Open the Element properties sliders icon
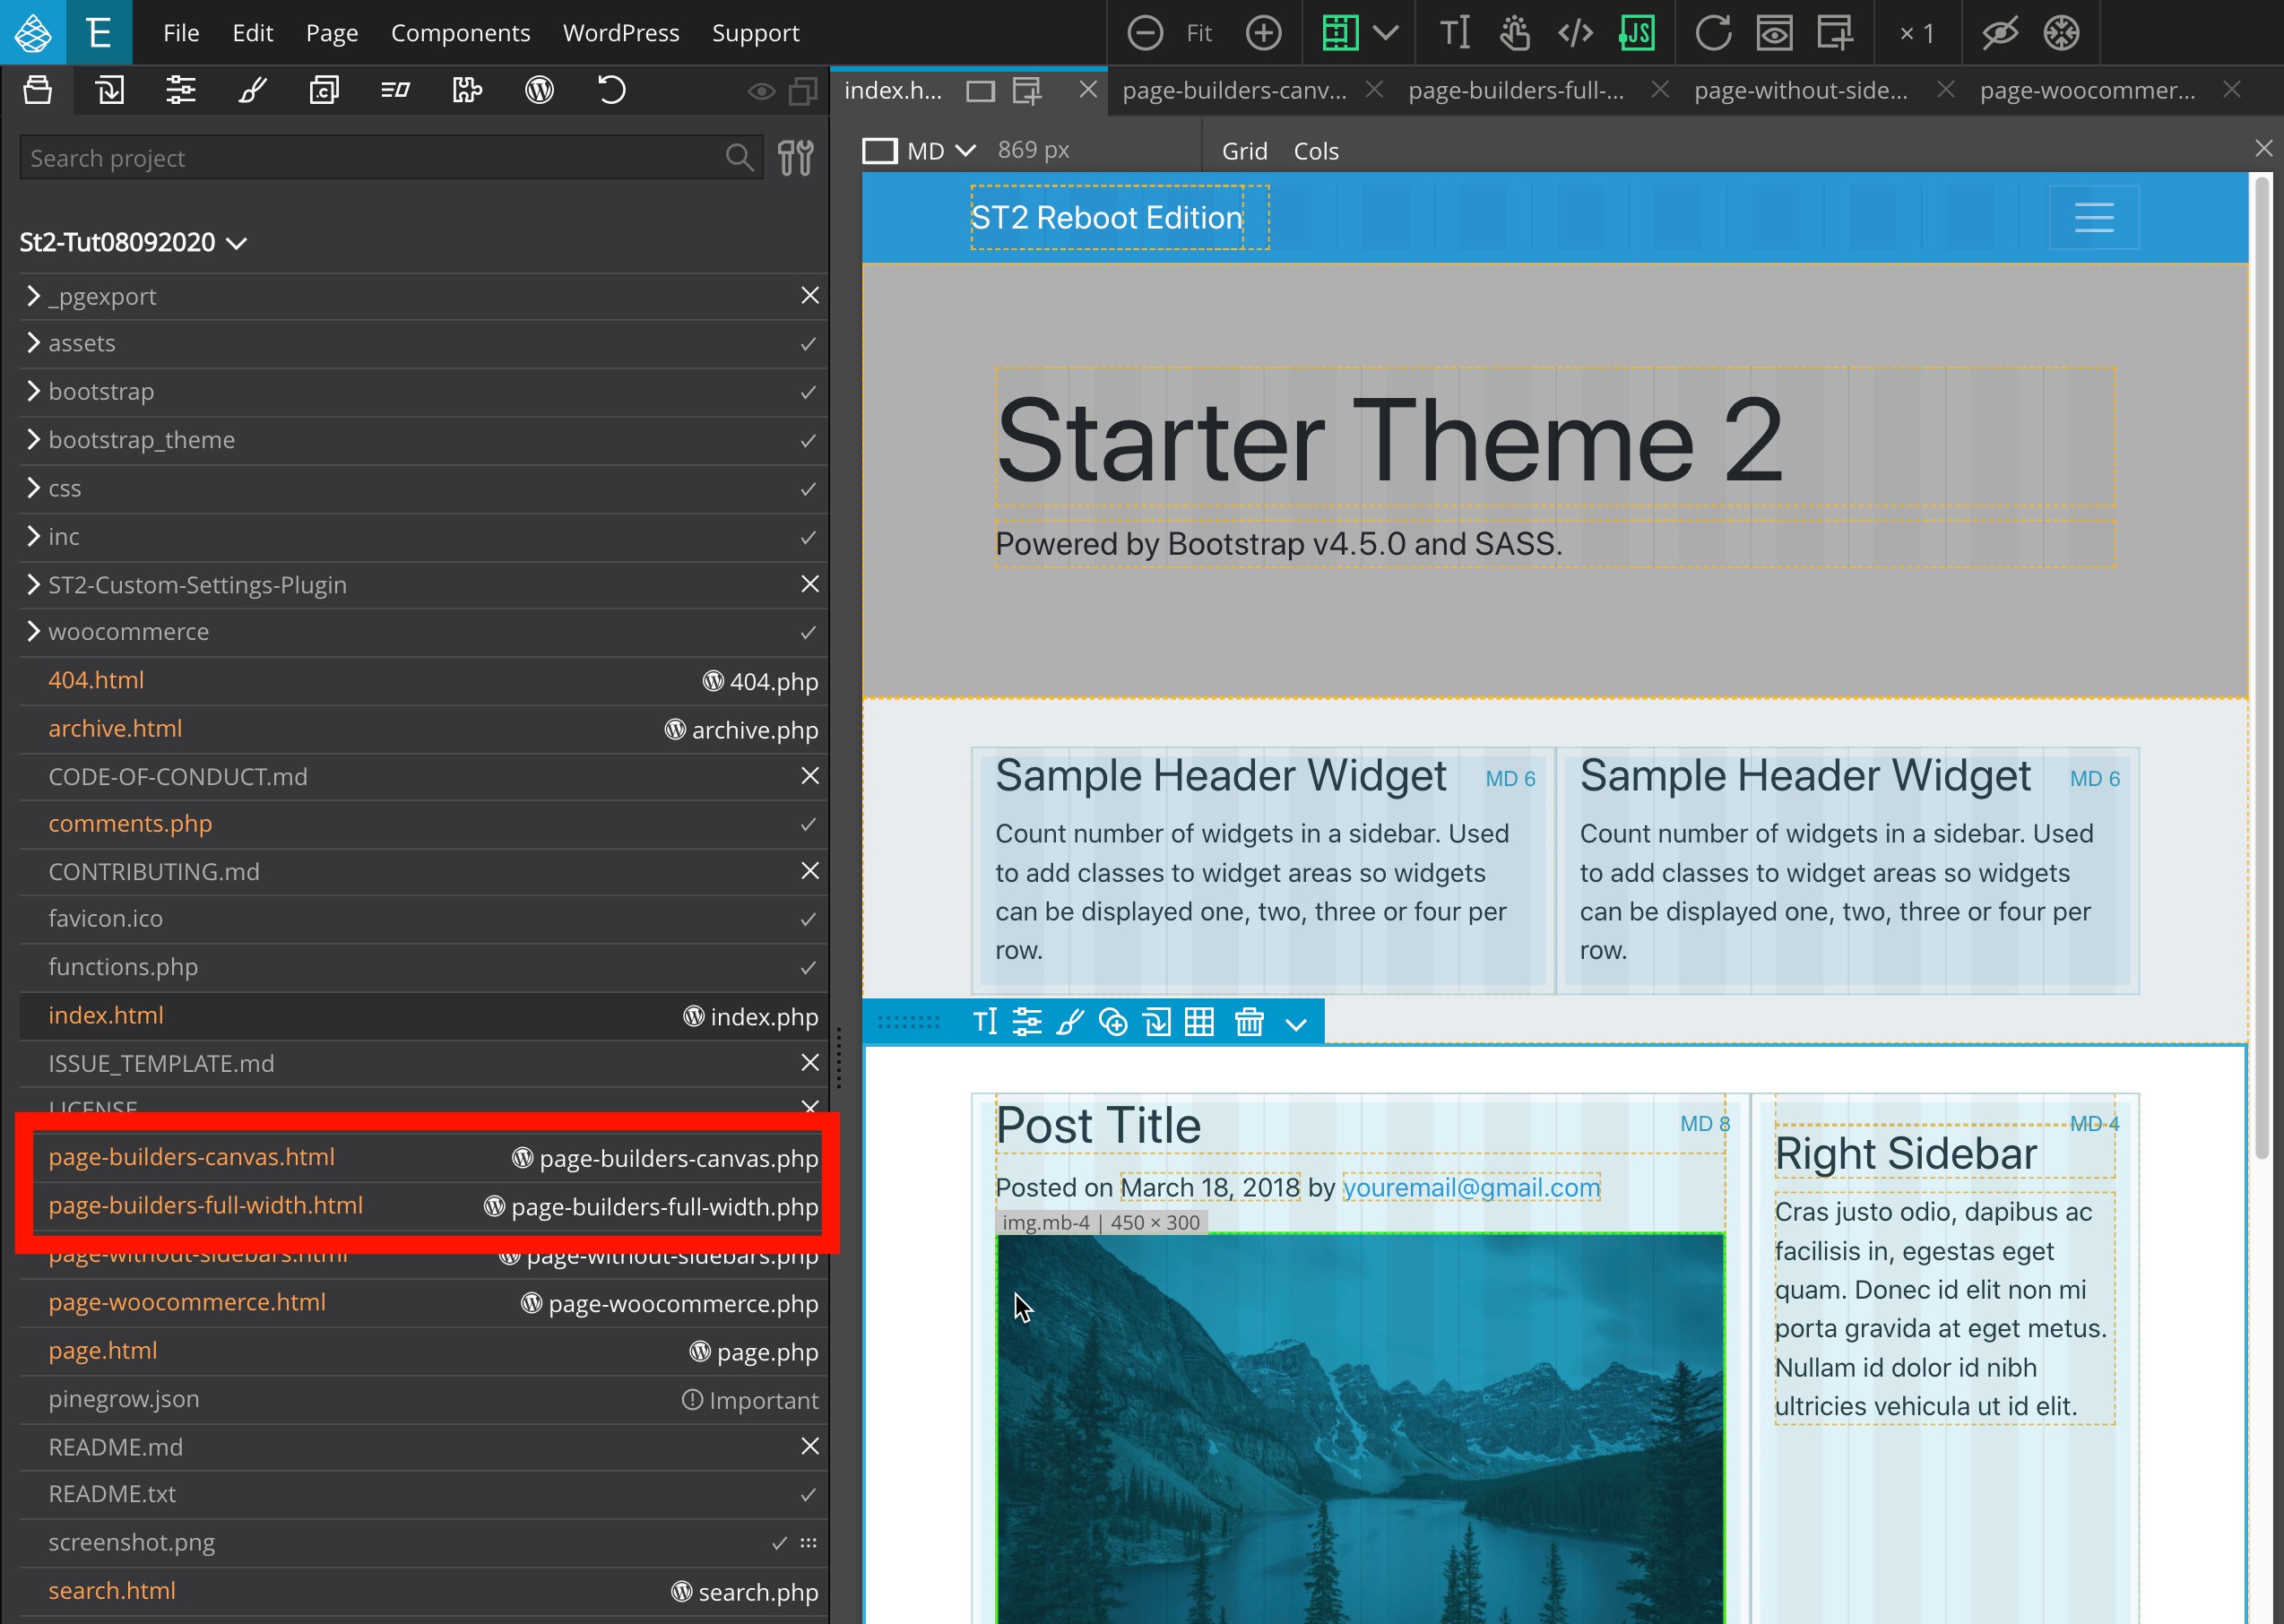The height and width of the screenshot is (1624, 2284). pos(181,90)
